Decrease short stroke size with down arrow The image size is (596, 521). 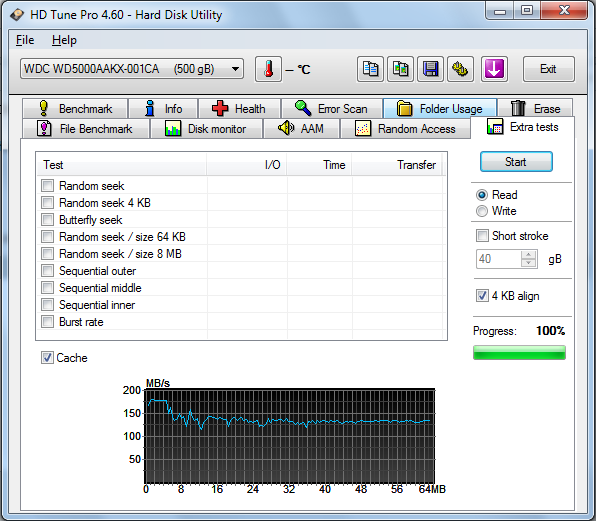528,263
